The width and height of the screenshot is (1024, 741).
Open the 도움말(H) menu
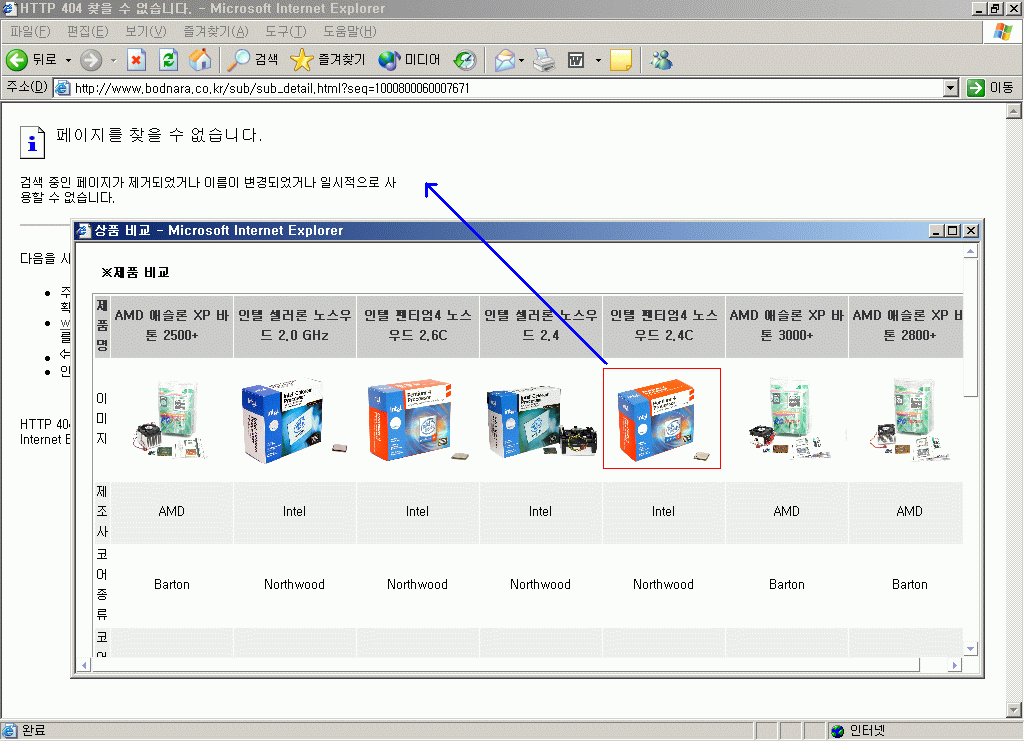point(349,31)
